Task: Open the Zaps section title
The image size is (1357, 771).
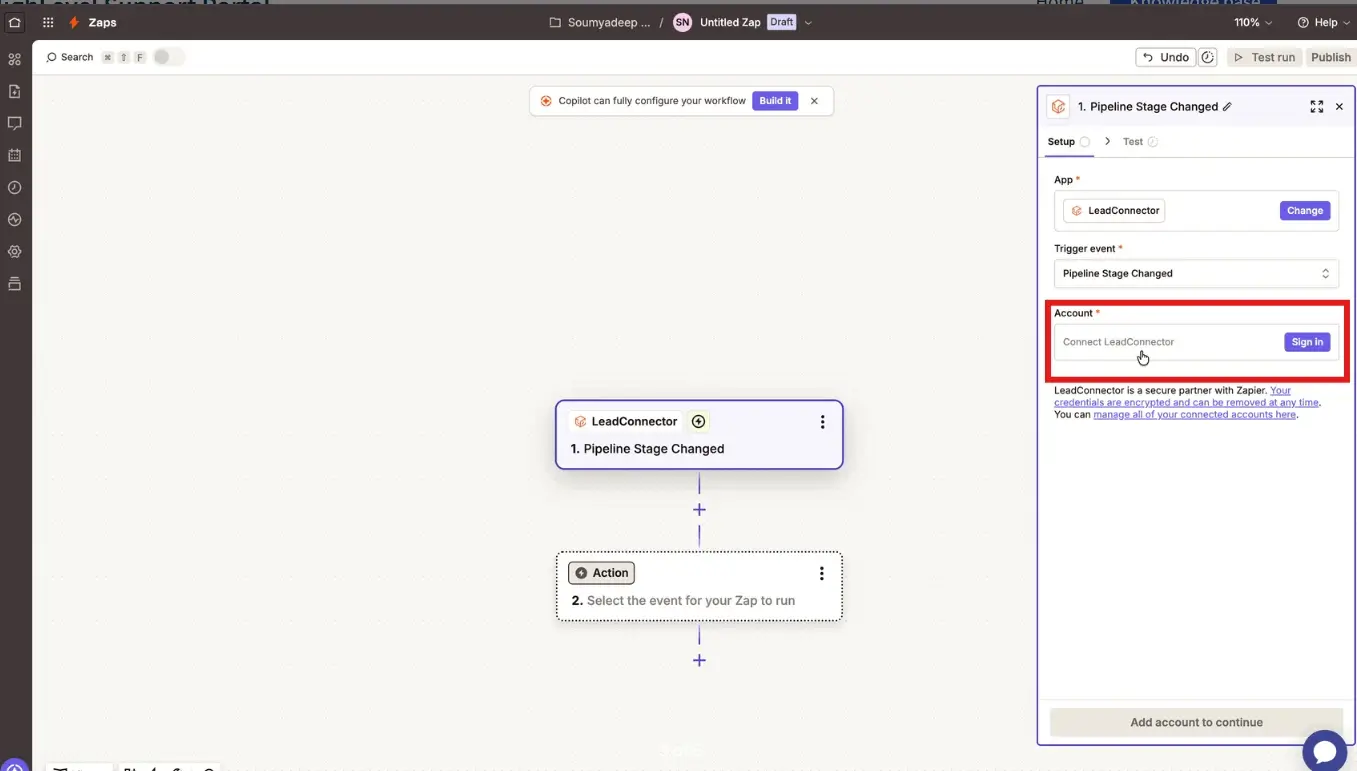Action: click(x=102, y=22)
